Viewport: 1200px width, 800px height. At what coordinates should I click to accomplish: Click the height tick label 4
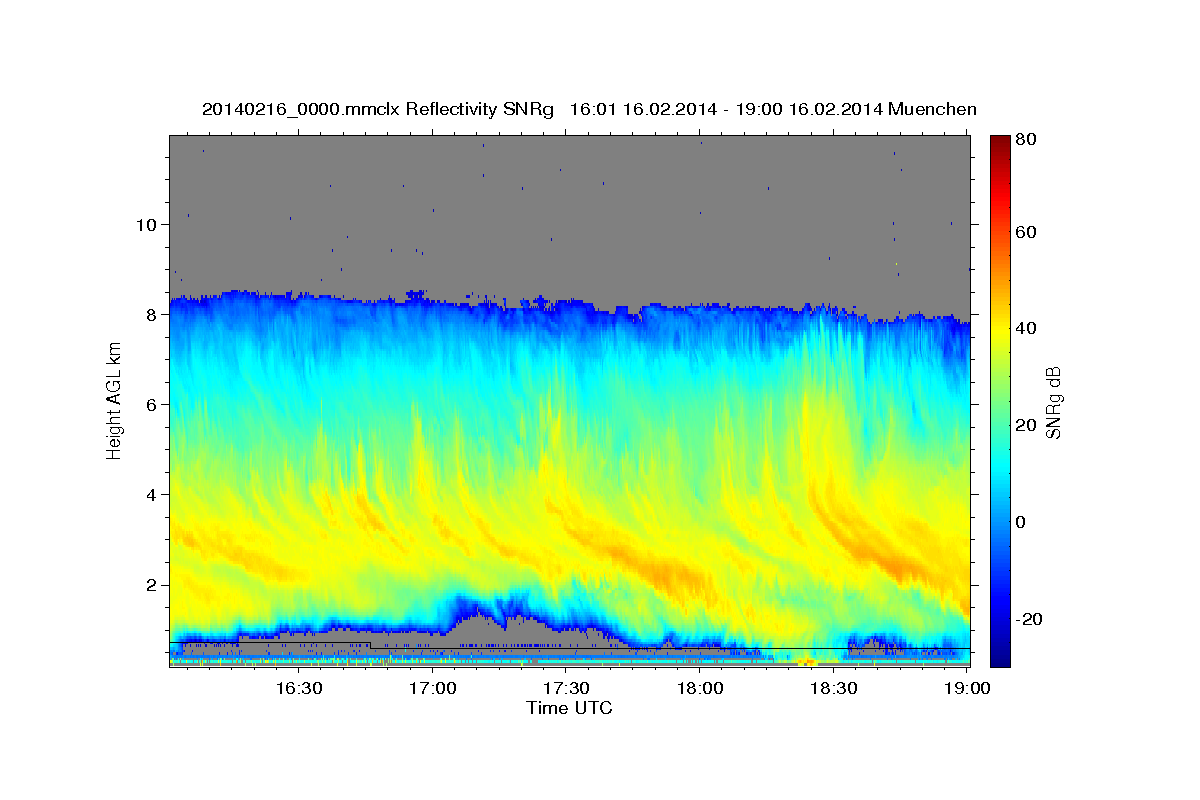pos(152,494)
